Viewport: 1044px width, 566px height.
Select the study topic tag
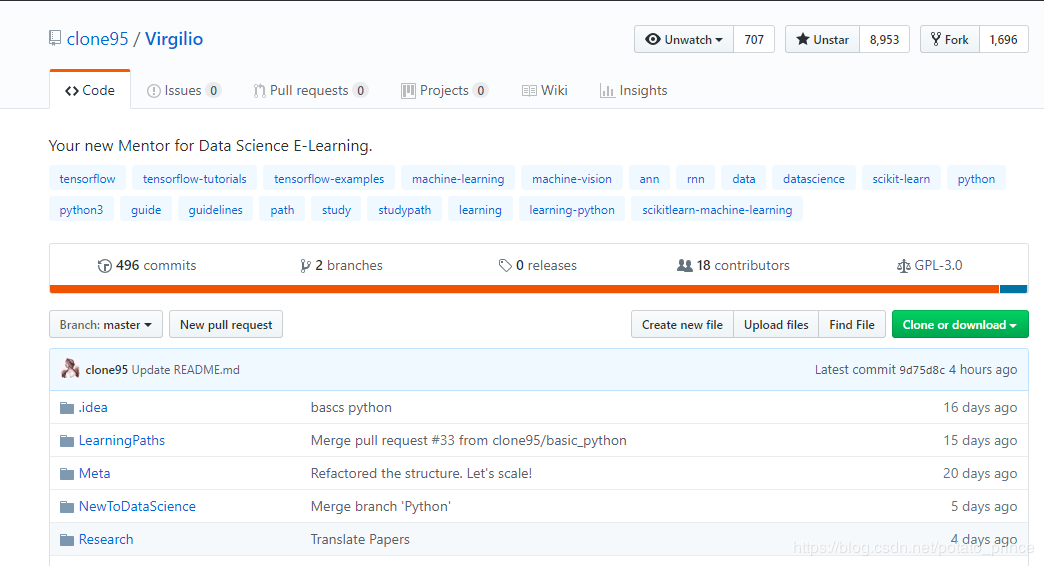point(336,210)
